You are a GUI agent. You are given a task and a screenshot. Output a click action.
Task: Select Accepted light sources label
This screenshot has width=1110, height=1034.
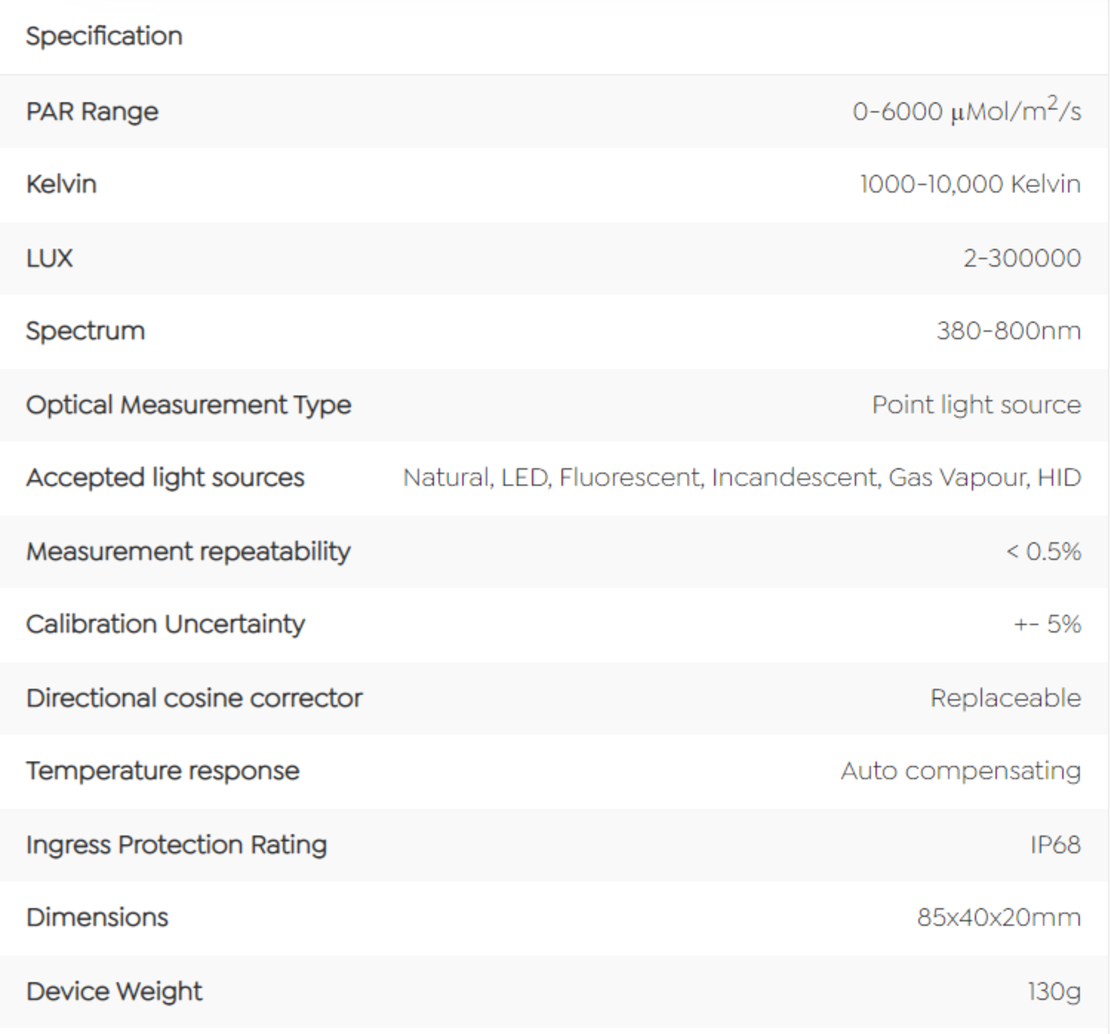(x=165, y=478)
